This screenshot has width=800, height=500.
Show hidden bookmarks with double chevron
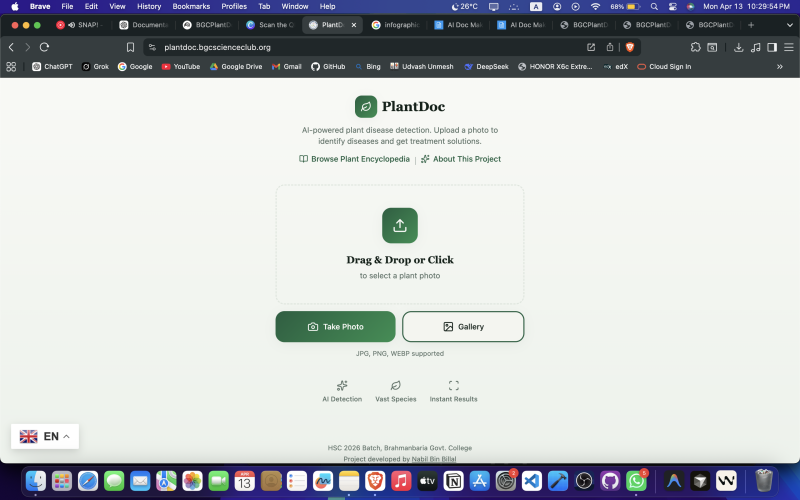click(780, 67)
